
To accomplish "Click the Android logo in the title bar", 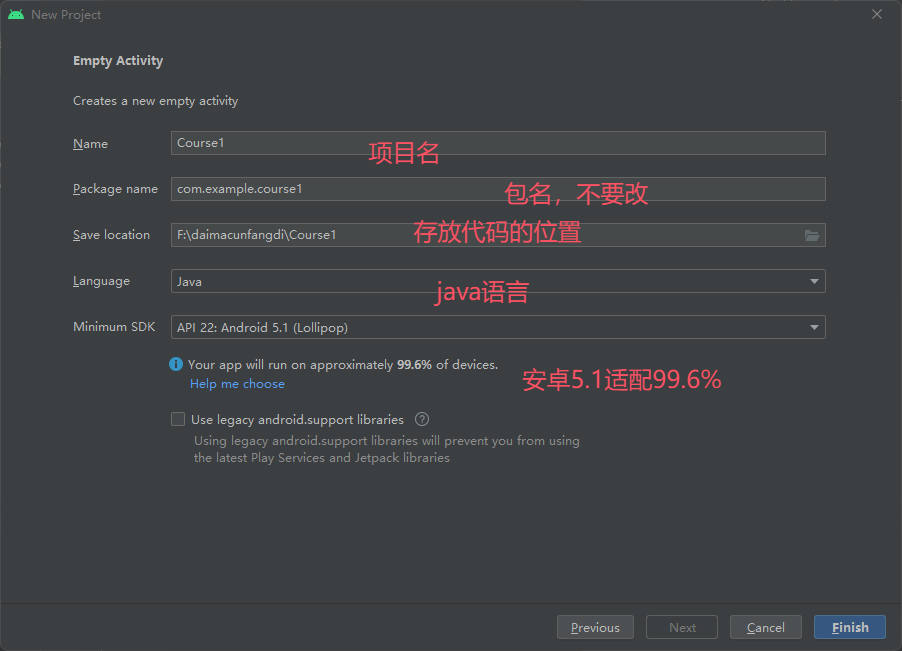I will tap(16, 14).
